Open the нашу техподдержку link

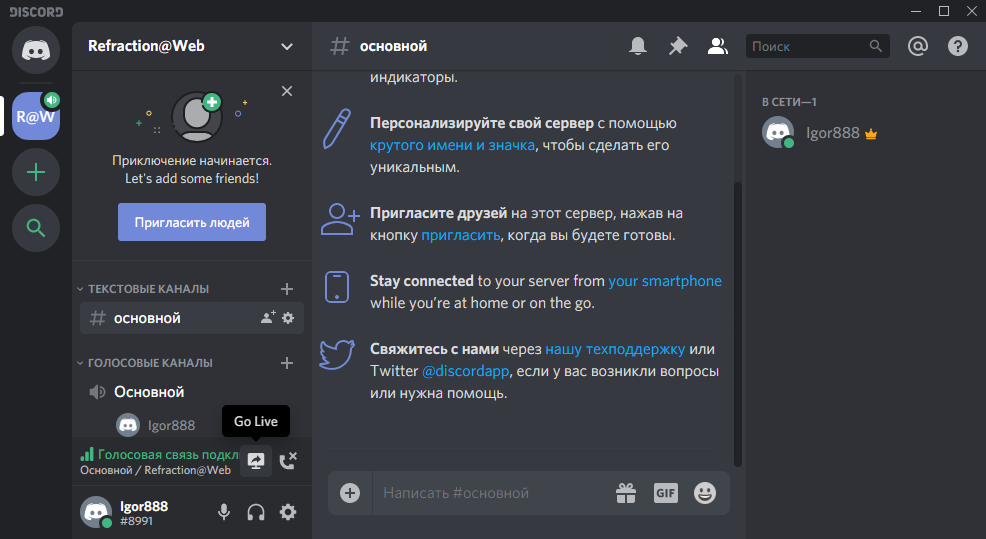coord(615,349)
